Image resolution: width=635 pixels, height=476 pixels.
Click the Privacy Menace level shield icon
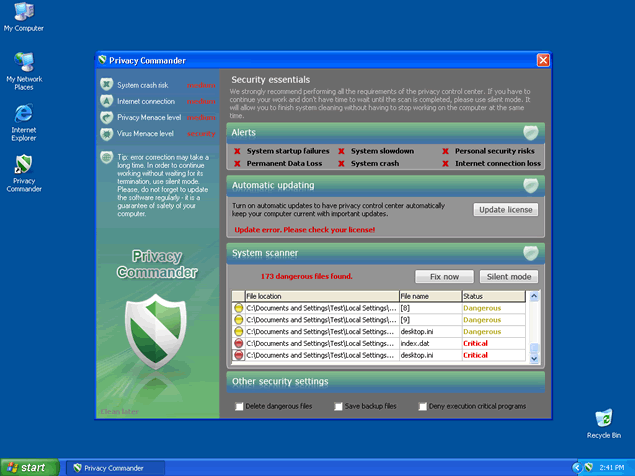pyautogui.click(x=106, y=117)
